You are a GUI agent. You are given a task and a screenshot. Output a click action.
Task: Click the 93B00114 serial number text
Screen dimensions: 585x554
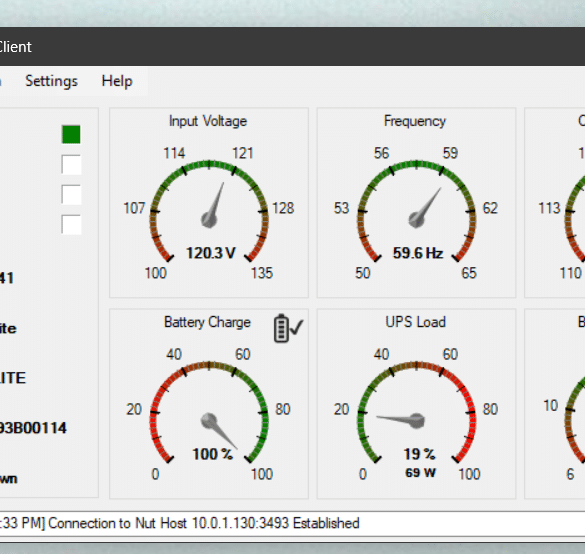pyautogui.click(x=33, y=428)
